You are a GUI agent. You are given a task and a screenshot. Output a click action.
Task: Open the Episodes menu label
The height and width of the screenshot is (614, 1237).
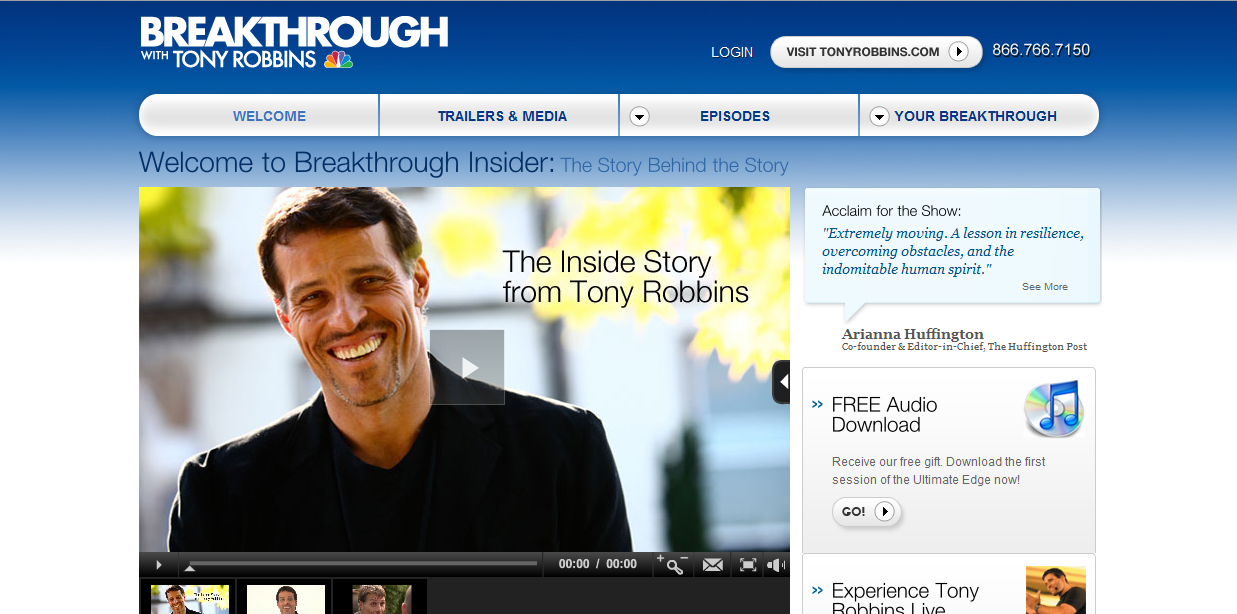click(x=735, y=116)
